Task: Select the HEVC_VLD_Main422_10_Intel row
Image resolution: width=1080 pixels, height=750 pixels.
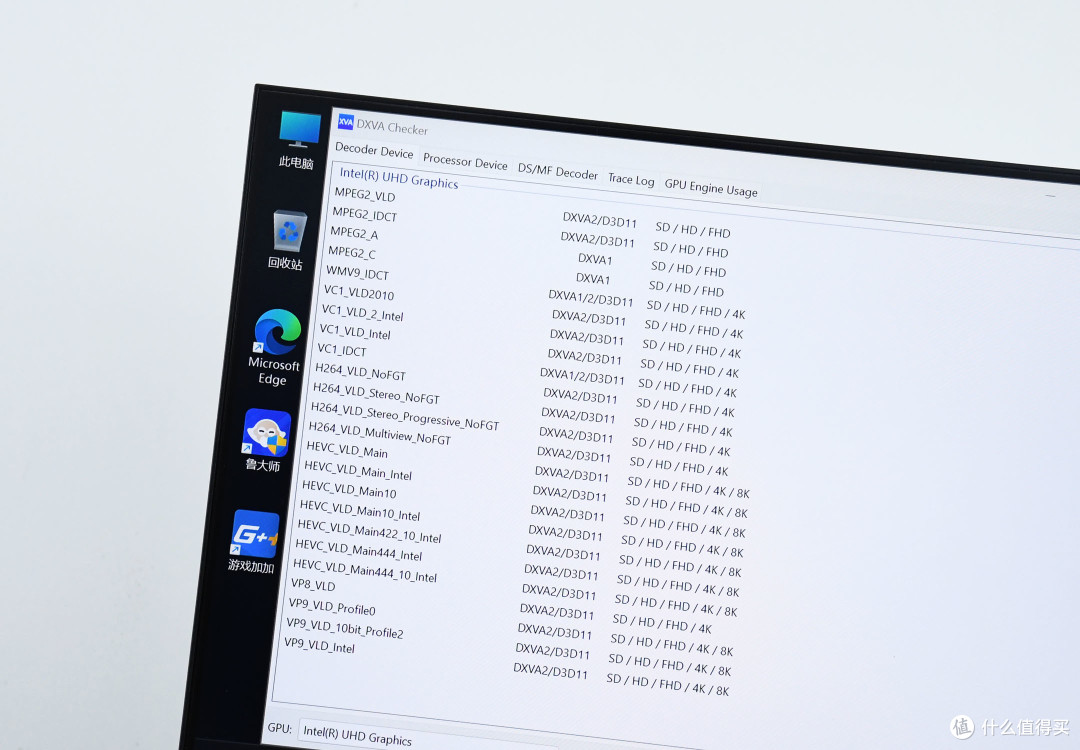Action: [520, 548]
